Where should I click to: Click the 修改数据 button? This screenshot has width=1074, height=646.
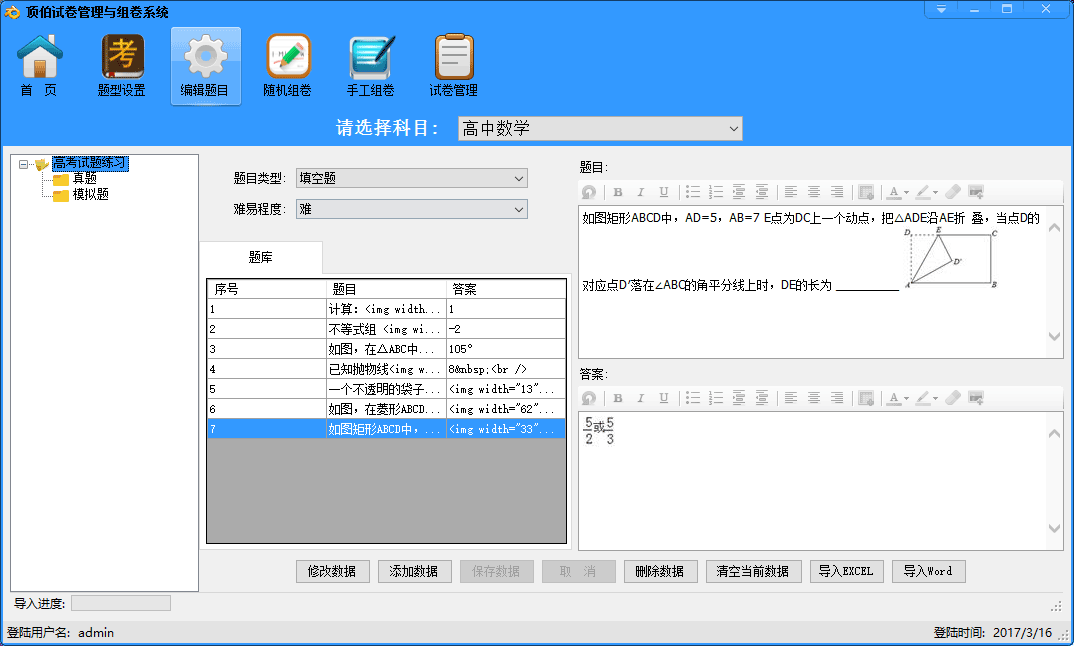point(332,571)
